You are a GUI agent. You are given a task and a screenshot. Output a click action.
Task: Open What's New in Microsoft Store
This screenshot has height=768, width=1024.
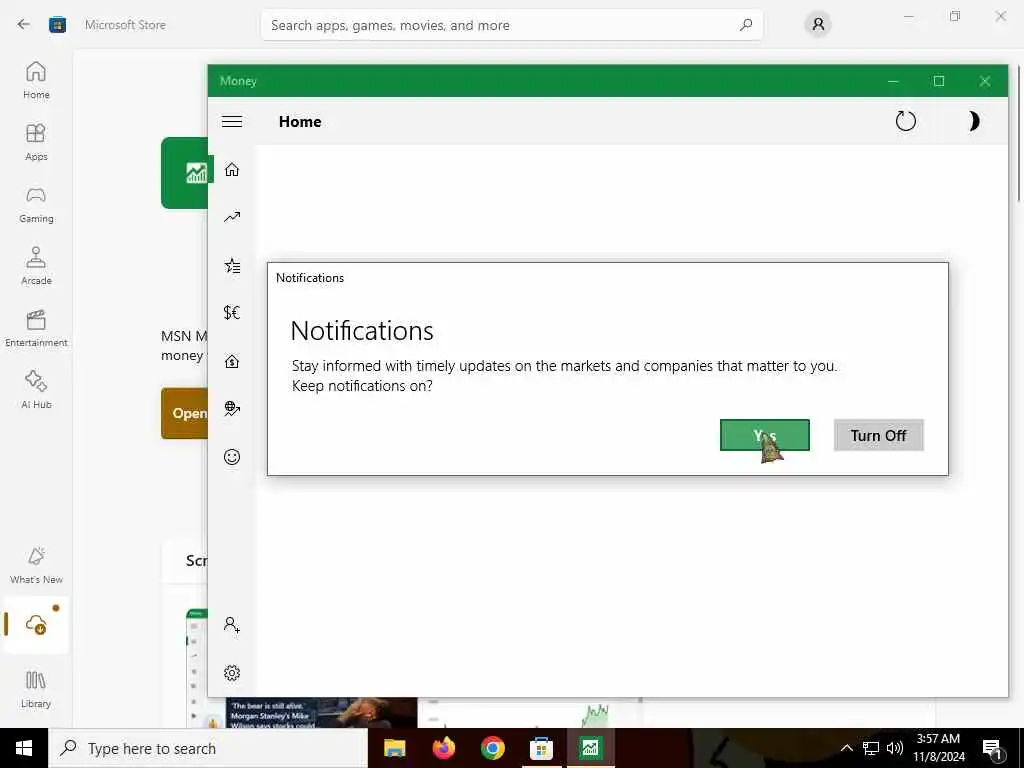point(36,565)
